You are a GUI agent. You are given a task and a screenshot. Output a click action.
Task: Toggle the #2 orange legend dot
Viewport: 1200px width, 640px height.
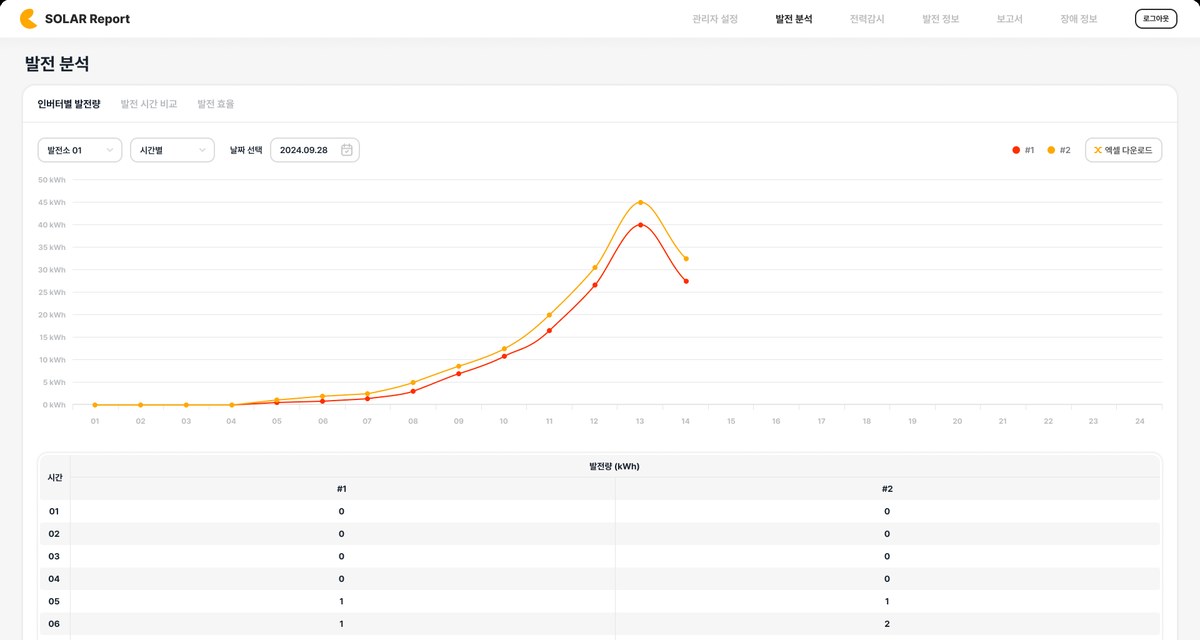[x=1051, y=150]
